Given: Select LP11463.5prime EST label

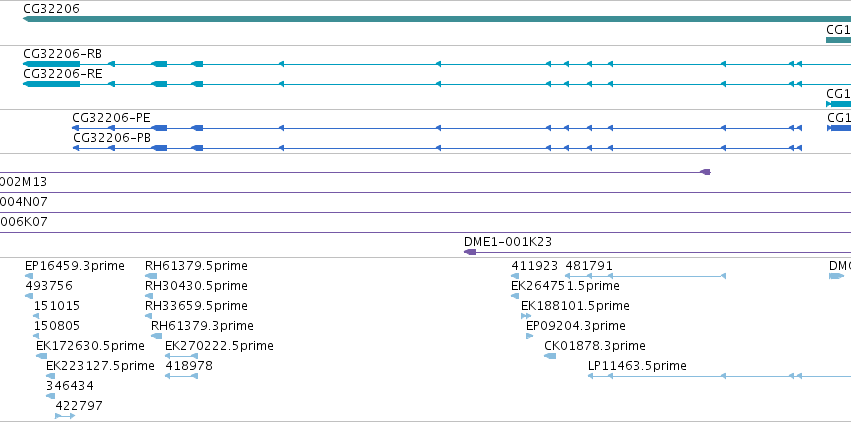Looking at the screenshot, I should point(637,366).
